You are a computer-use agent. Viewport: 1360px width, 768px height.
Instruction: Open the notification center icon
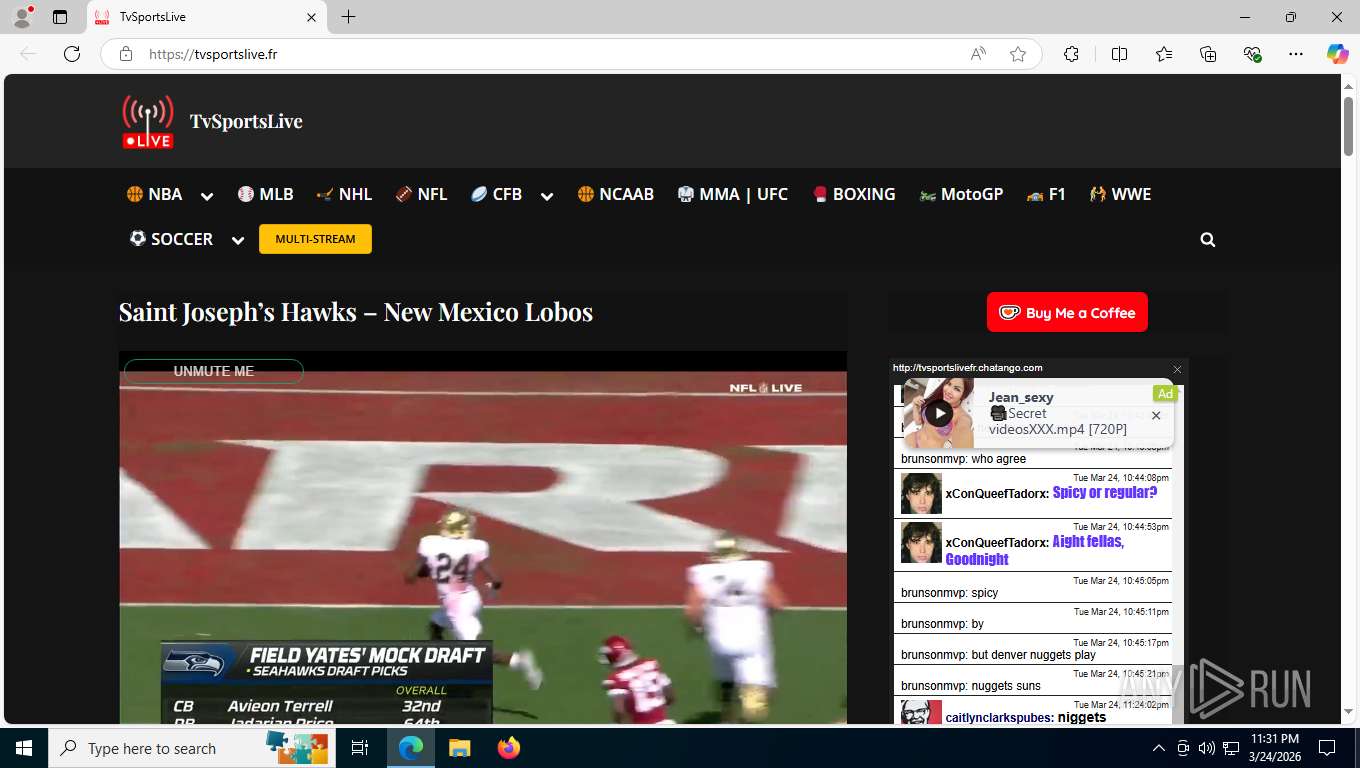point(1327,748)
